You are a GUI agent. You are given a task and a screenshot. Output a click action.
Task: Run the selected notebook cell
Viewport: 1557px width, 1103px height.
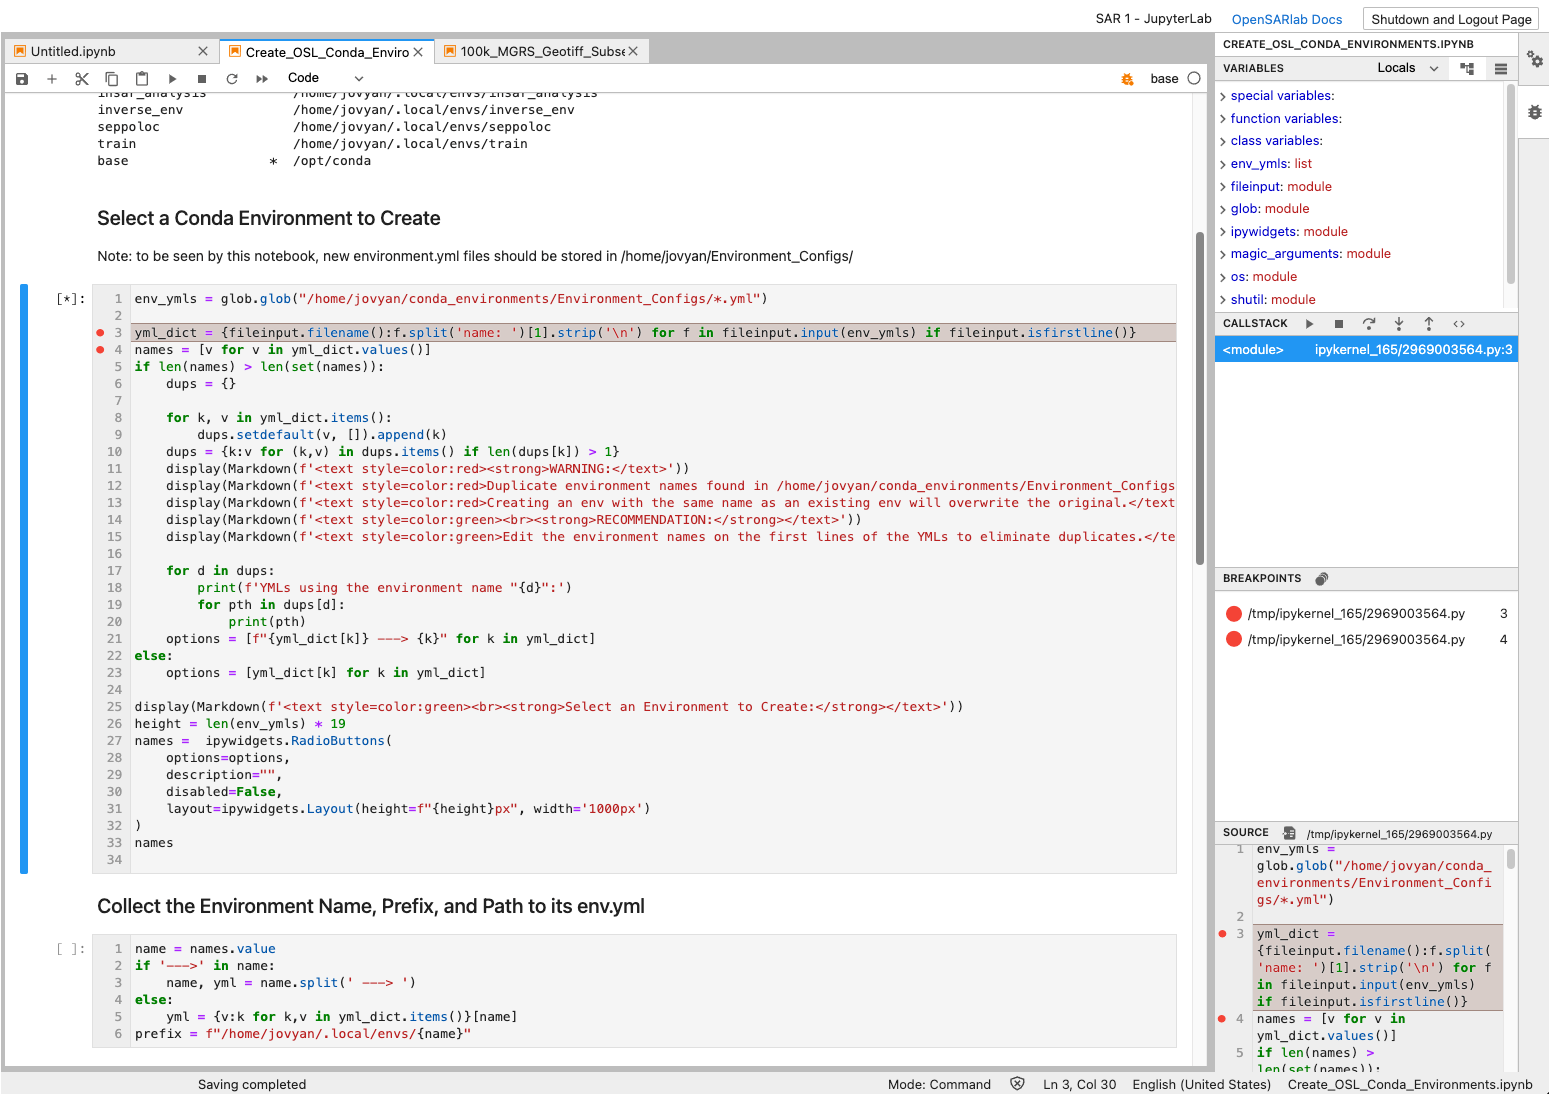(x=172, y=78)
